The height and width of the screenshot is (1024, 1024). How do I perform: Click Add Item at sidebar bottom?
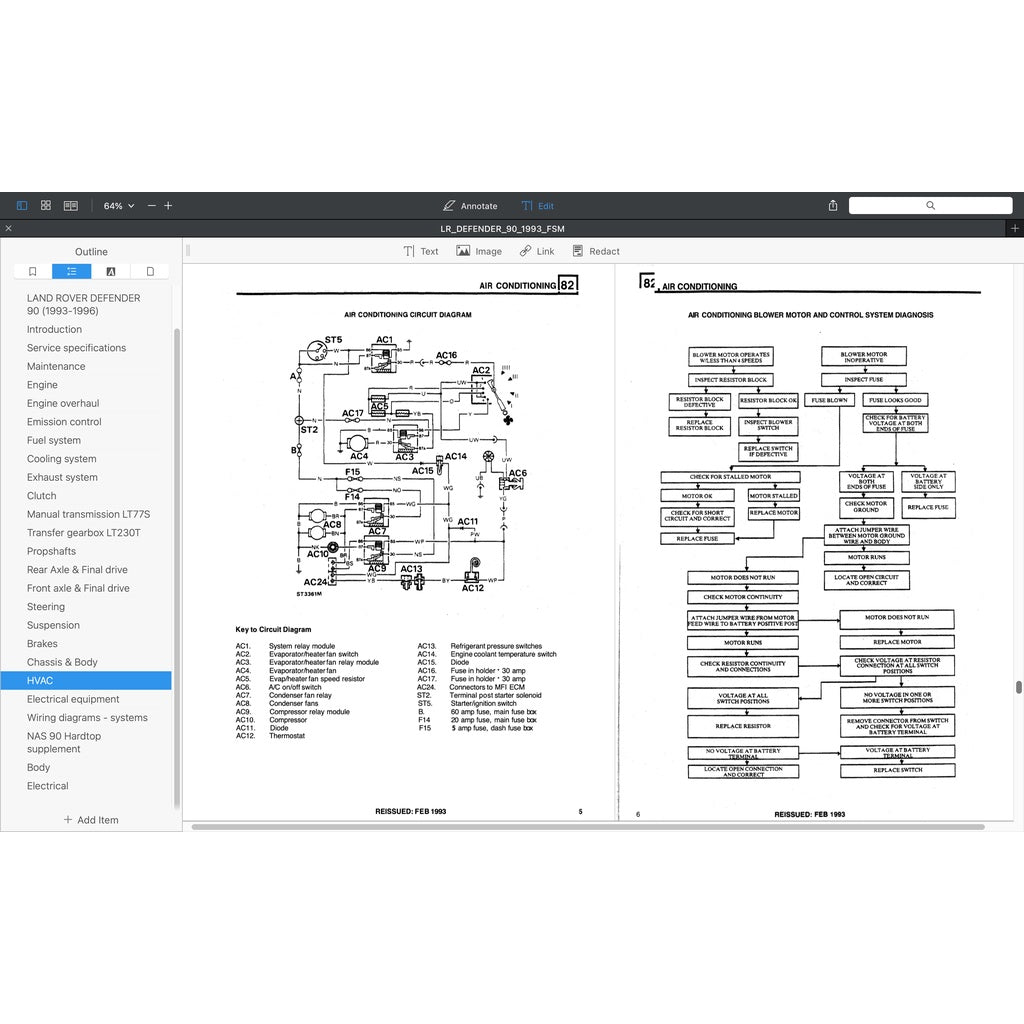(x=91, y=820)
